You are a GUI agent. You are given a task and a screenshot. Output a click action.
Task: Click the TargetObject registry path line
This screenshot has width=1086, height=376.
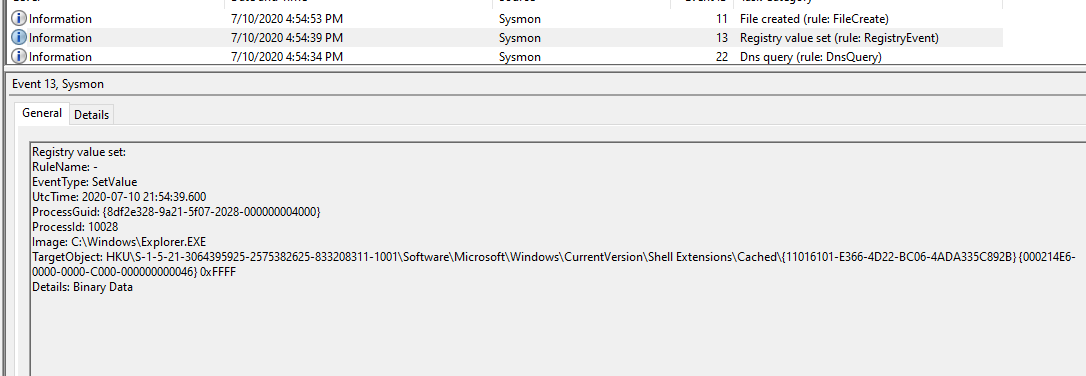tap(553, 264)
